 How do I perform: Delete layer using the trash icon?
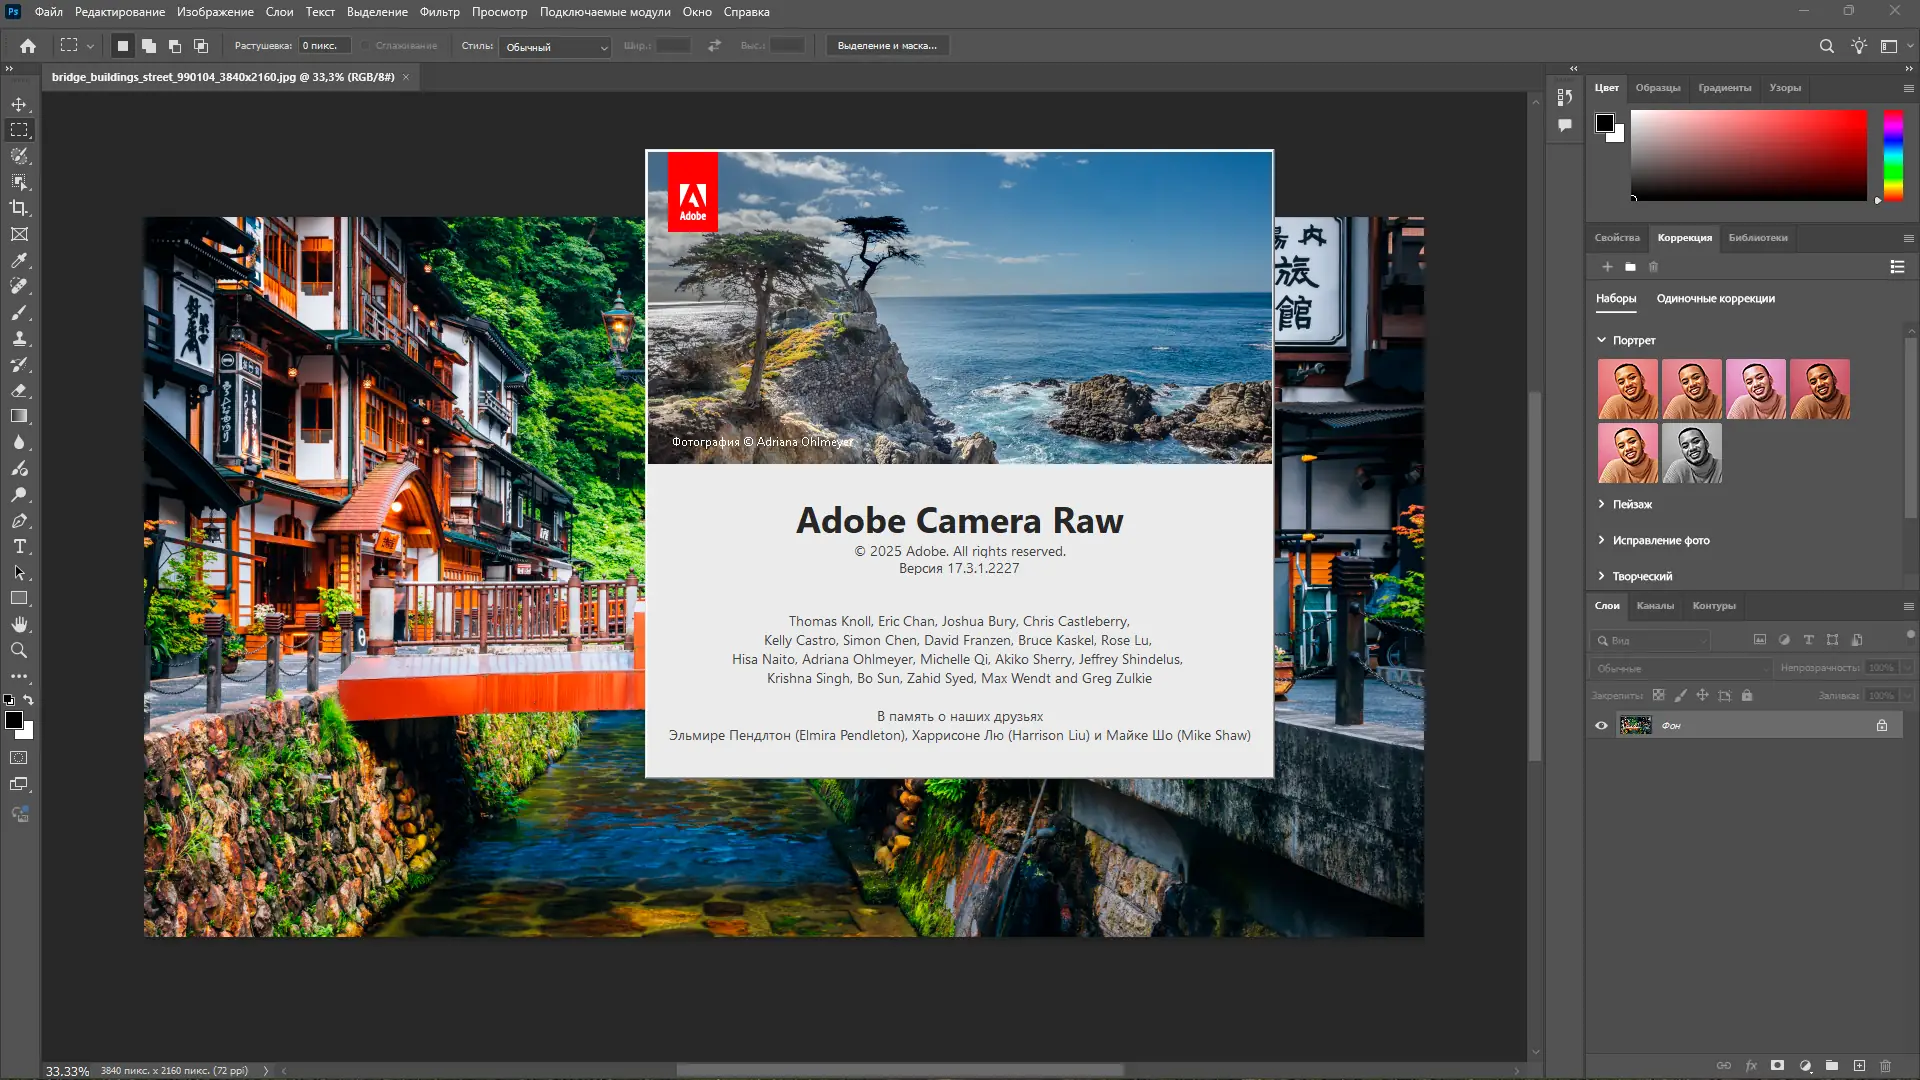click(1884, 1066)
